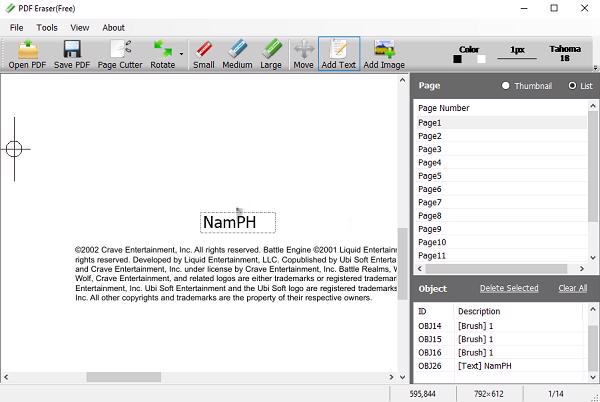Click the Delete Selected link

pyautogui.click(x=508, y=288)
